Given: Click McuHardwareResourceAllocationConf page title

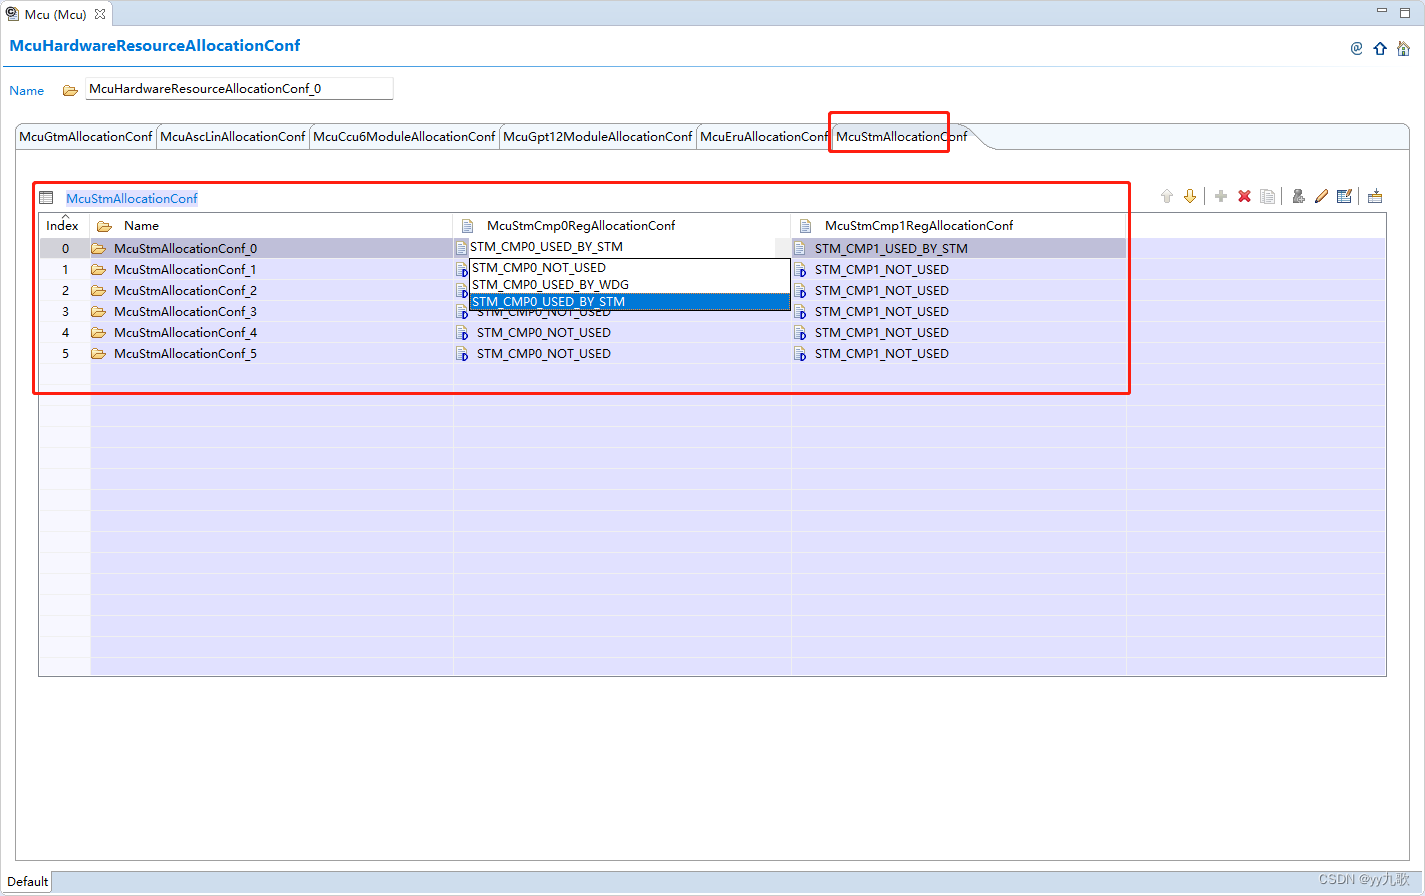Looking at the screenshot, I should (155, 46).
